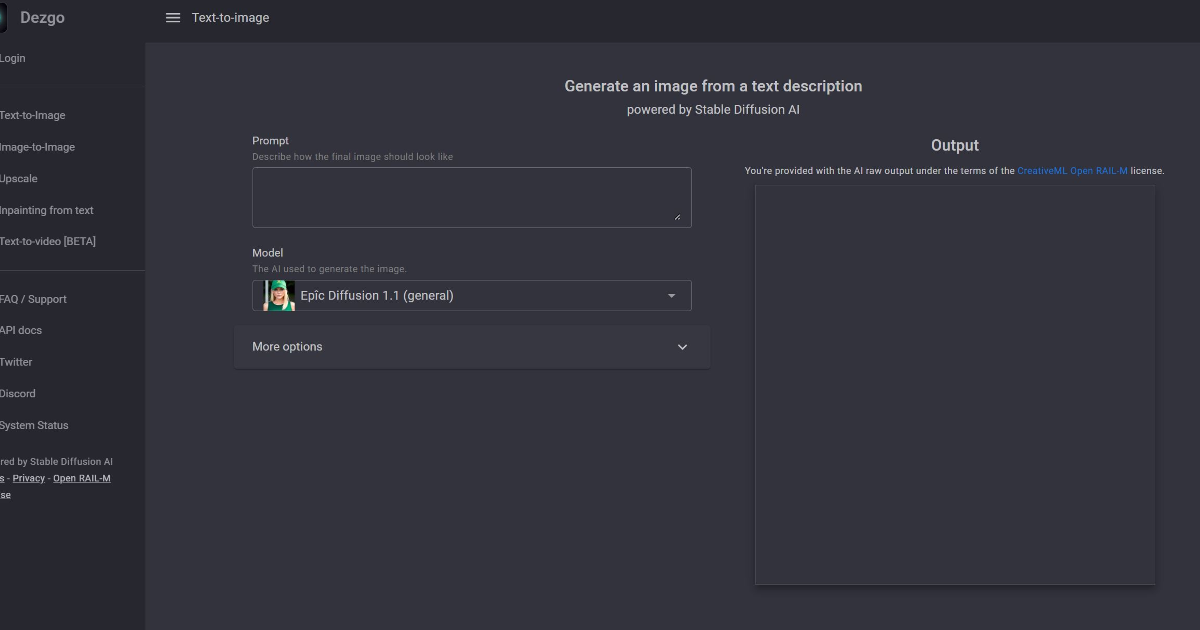Expand the More options section
Screen dimensions: 1200x630
coord(472,346)
